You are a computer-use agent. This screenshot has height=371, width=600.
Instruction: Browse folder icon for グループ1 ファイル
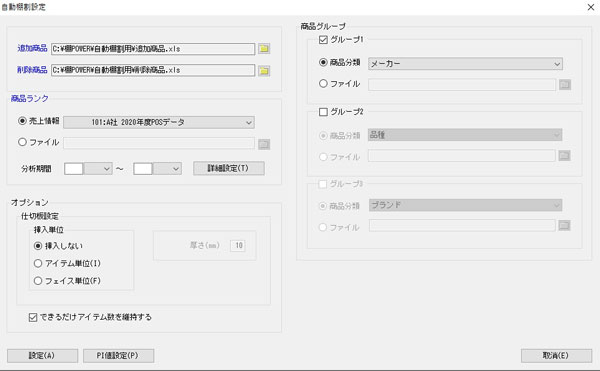pyautogui.click(x=565, y=85)
